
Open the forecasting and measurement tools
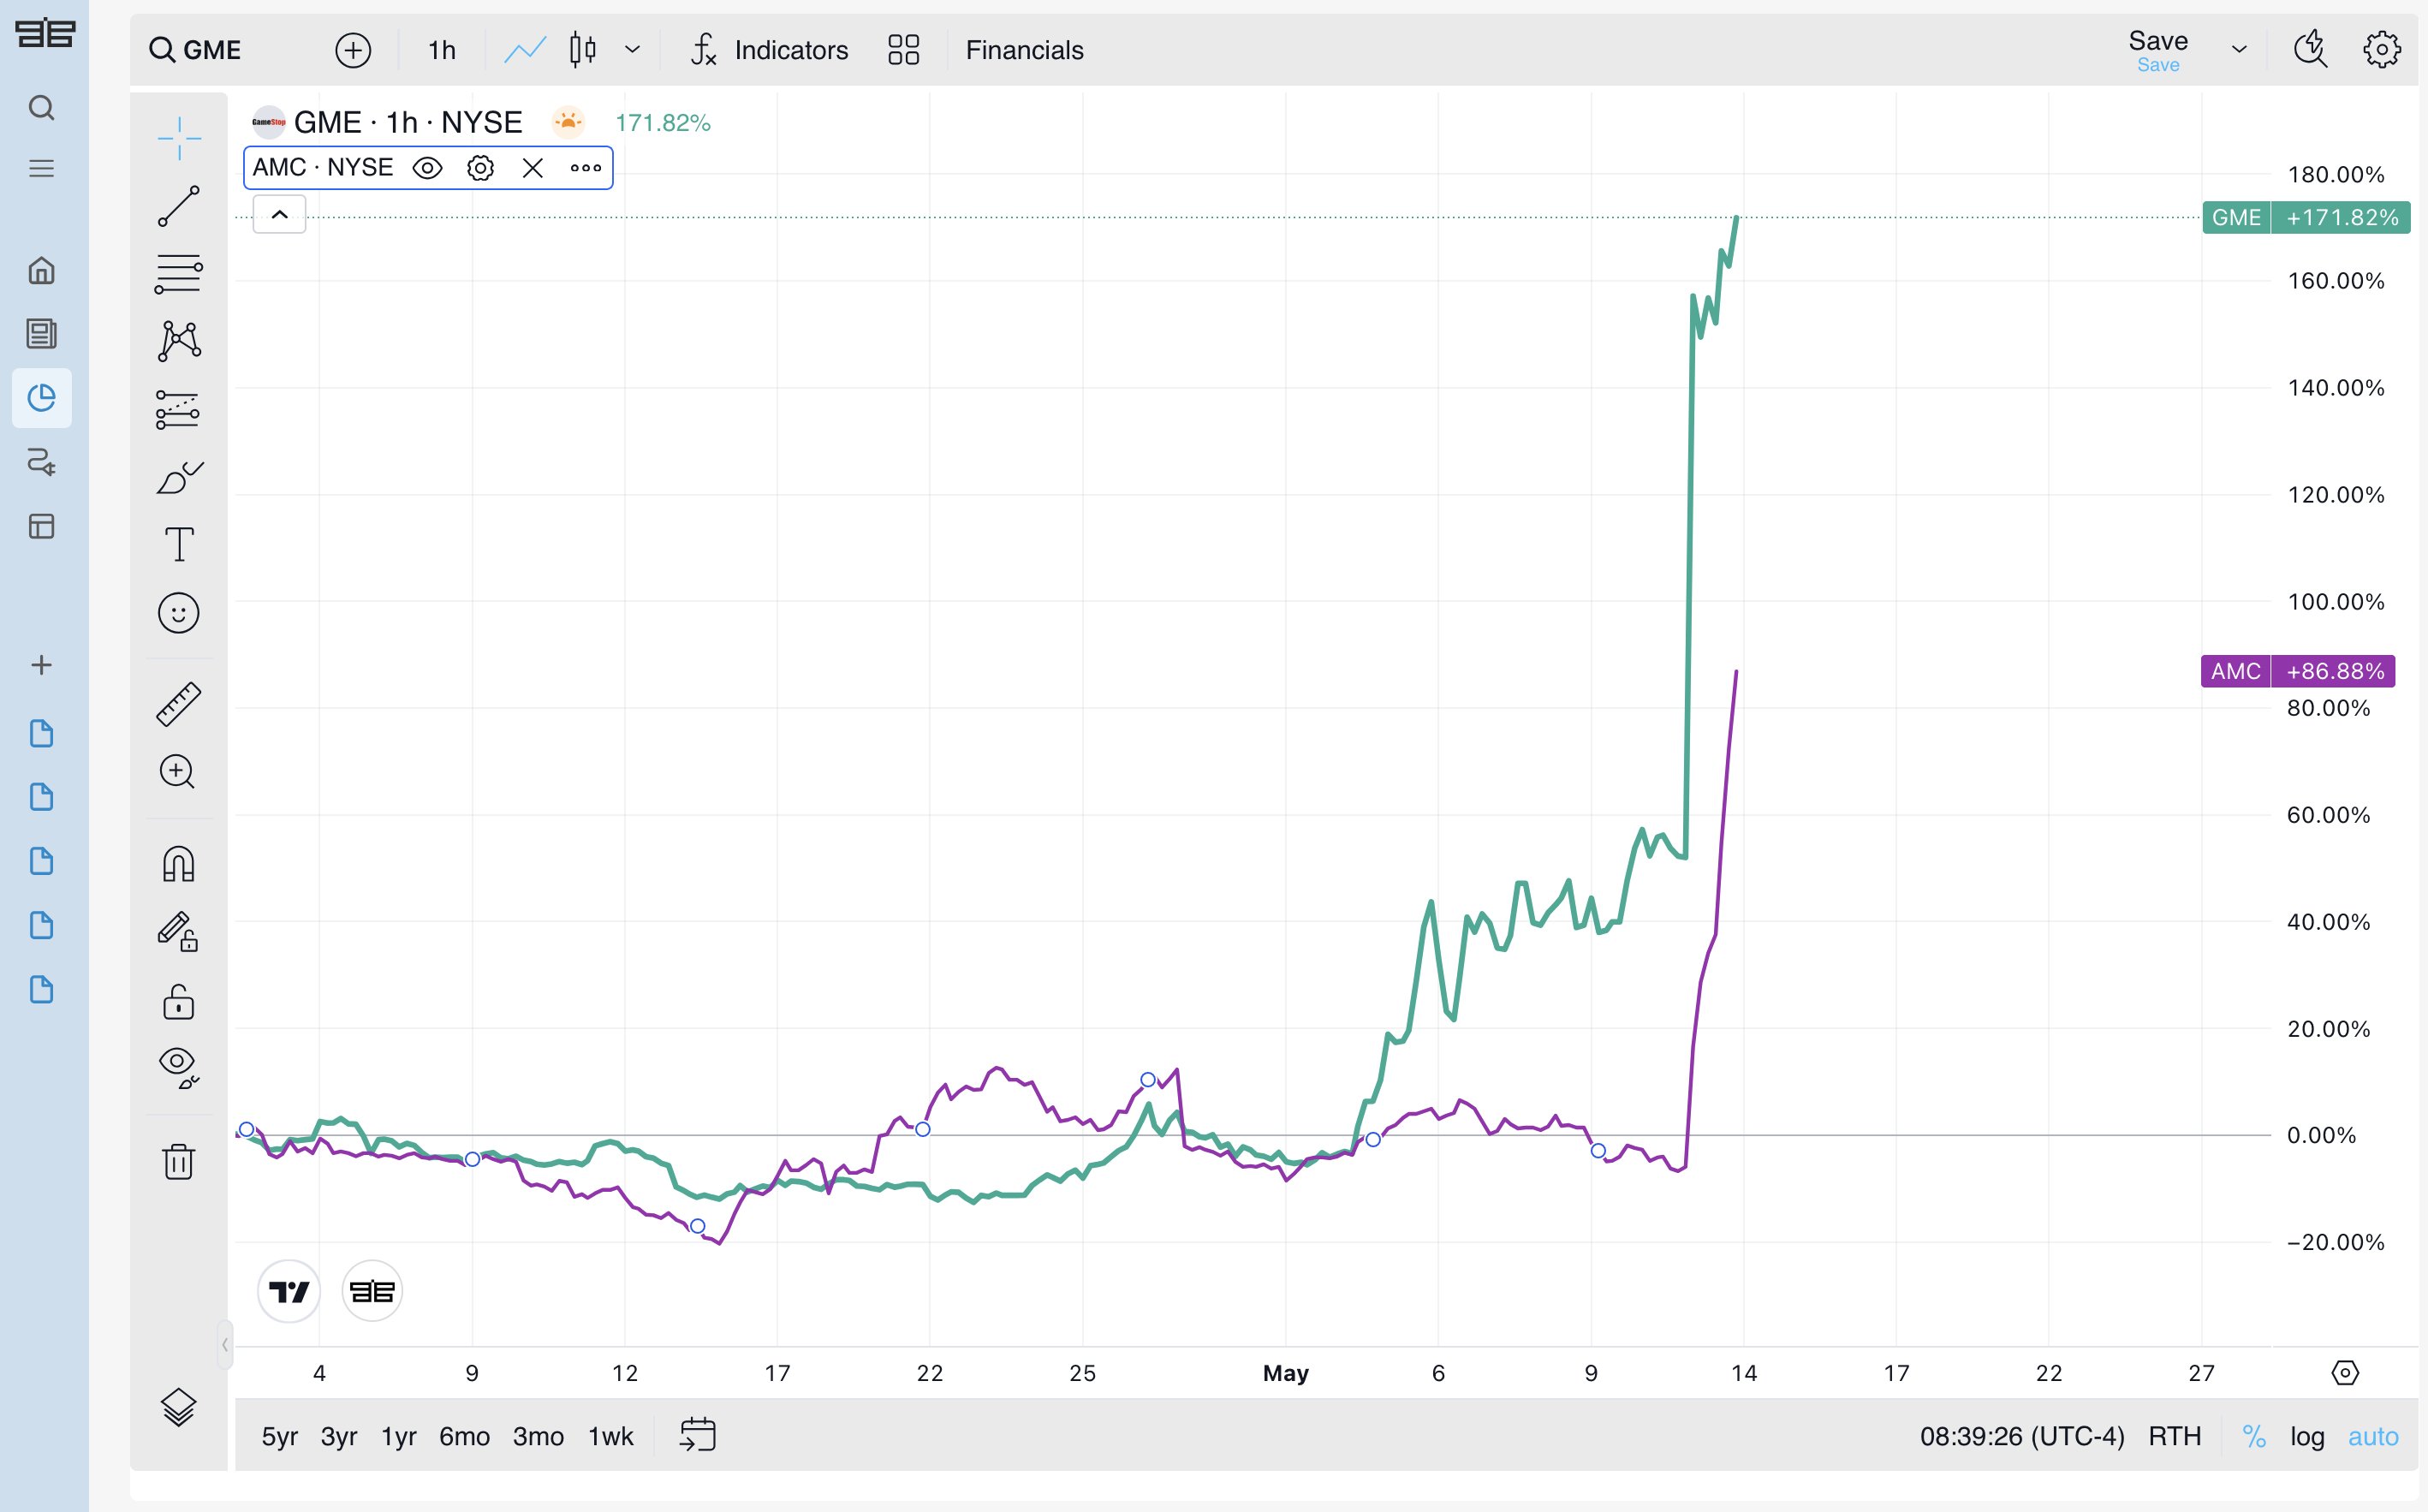pyautogui.click(x=179, y=409)
